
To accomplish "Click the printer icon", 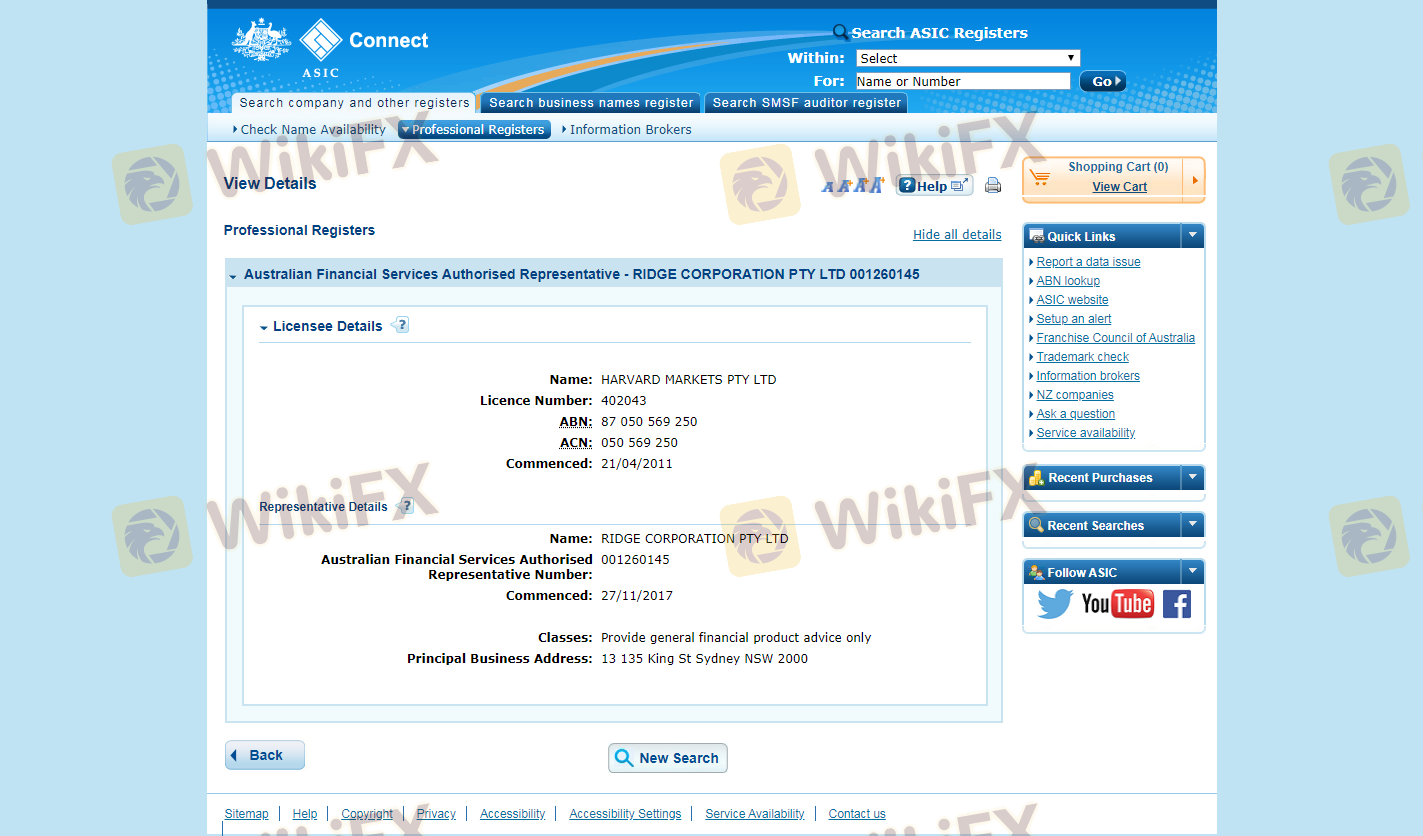I will [x=993, y=185].
